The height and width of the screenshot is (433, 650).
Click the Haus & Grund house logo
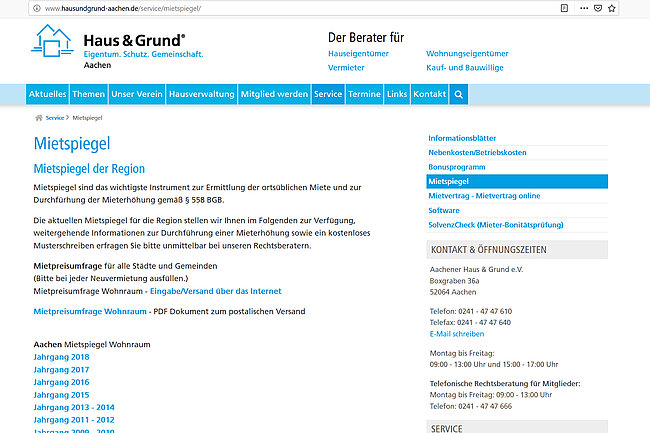(53, 45)
